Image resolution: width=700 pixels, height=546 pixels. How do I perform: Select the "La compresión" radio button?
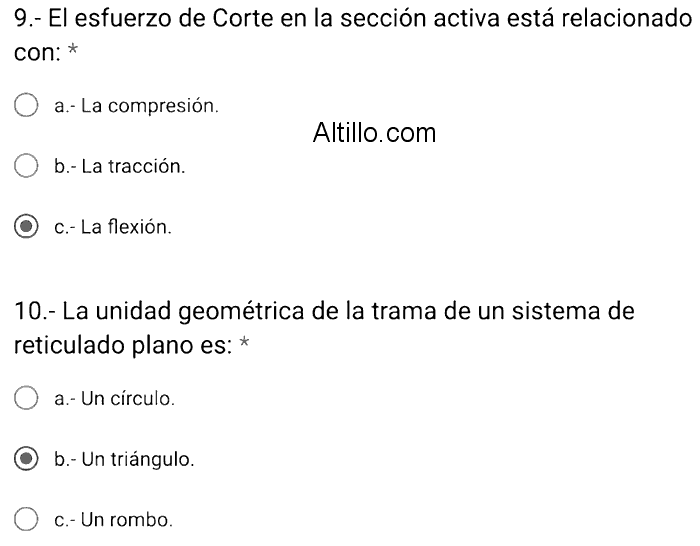27,105
